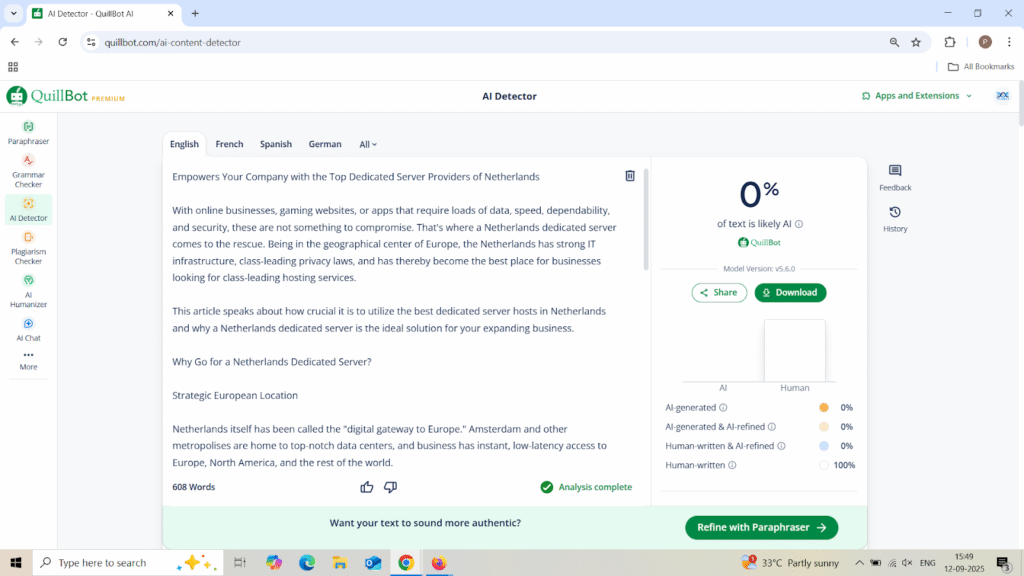Expand the Apps and Extensions menu
Viewport: 1024px width, 576px height.
916,96
